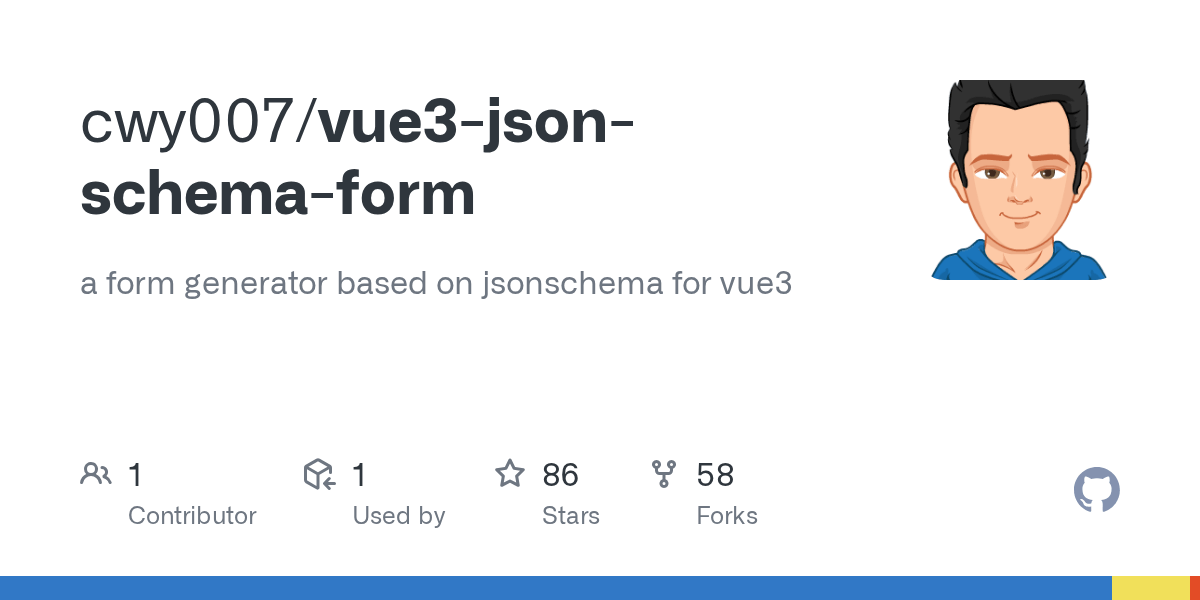Click the Forks label

(x=727, y=516)
